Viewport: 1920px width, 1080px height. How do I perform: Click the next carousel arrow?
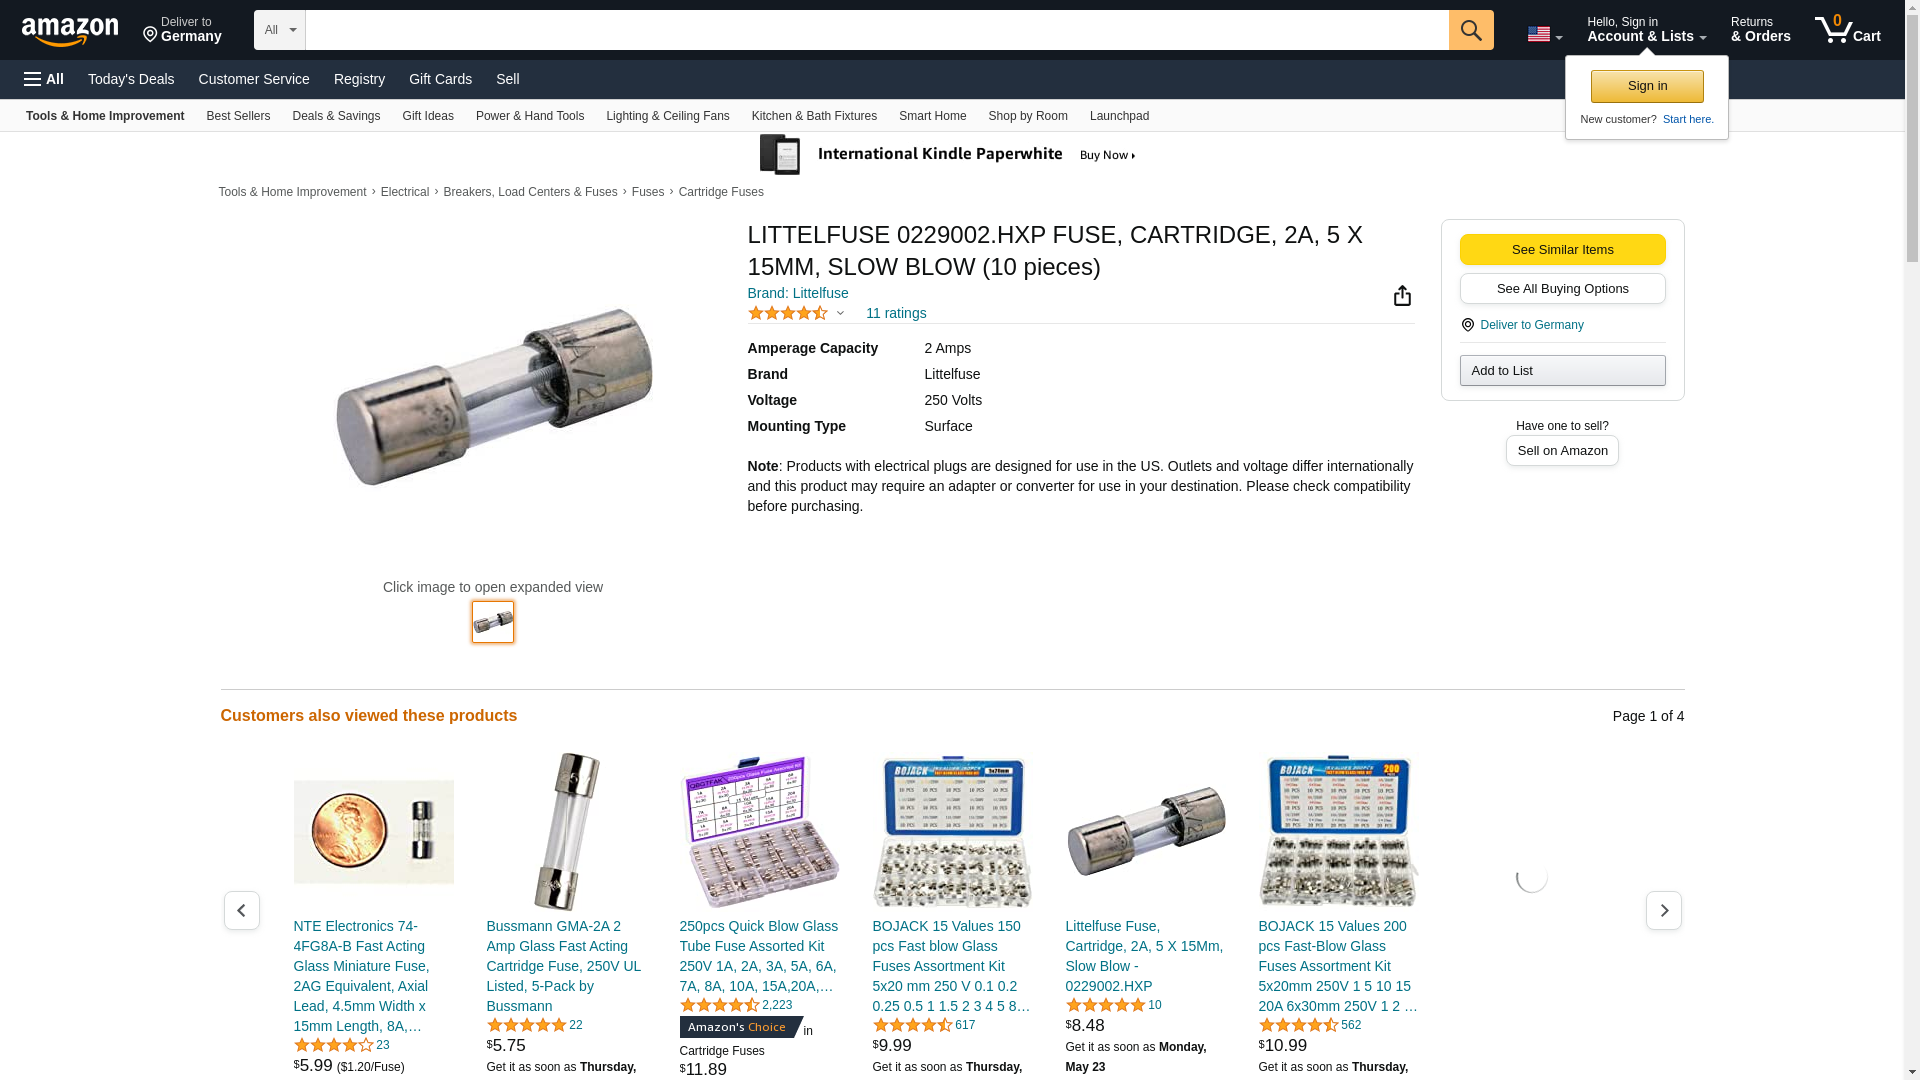(1664, 910)
